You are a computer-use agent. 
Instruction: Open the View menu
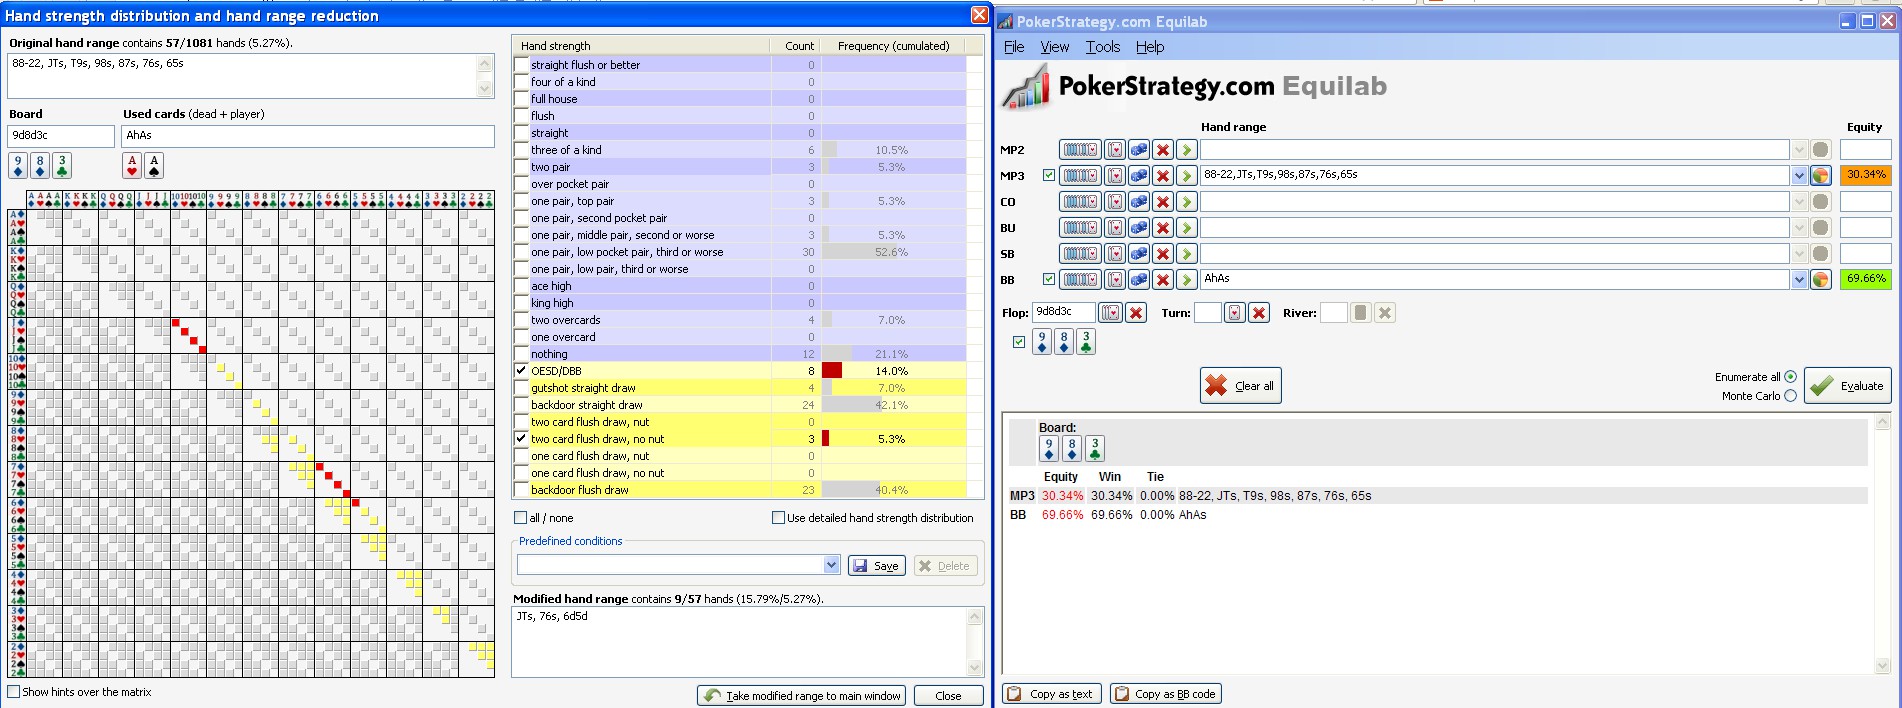(1054, 47)
